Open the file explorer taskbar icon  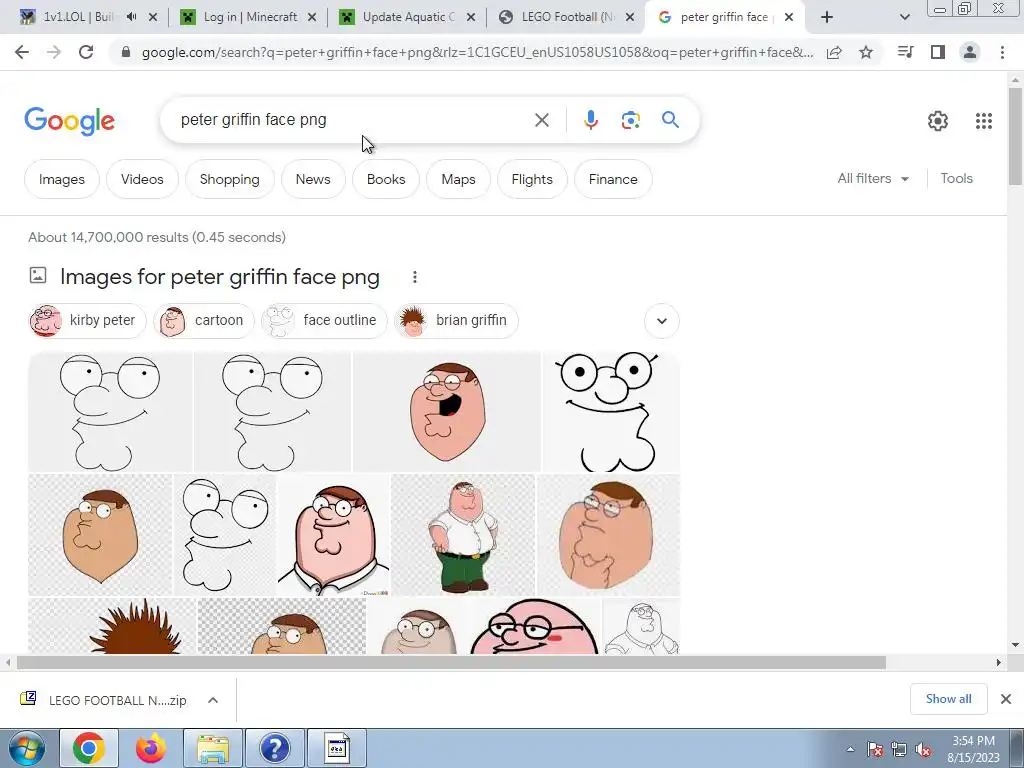click(x=213, y=748)
